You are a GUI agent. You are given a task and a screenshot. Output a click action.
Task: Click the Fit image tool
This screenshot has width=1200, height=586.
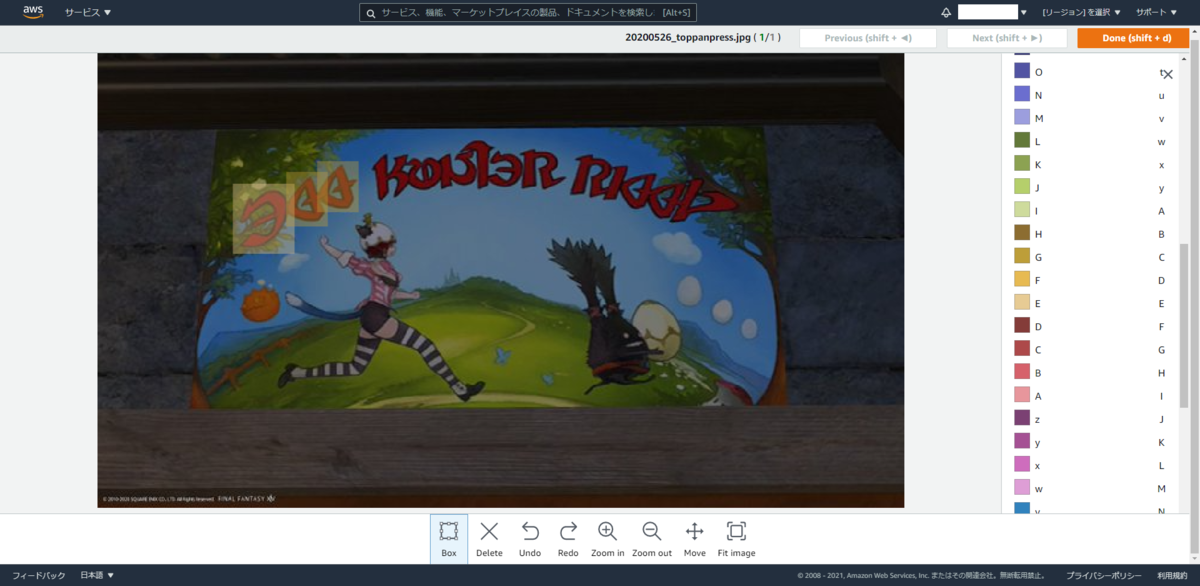point(737,539)
